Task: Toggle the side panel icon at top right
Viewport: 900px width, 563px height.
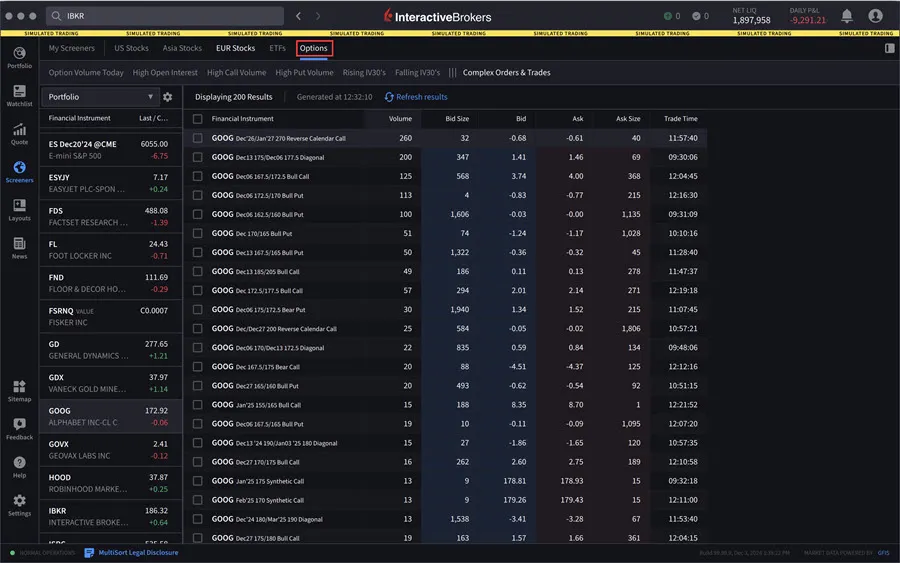Action: [x=890, y=48]
